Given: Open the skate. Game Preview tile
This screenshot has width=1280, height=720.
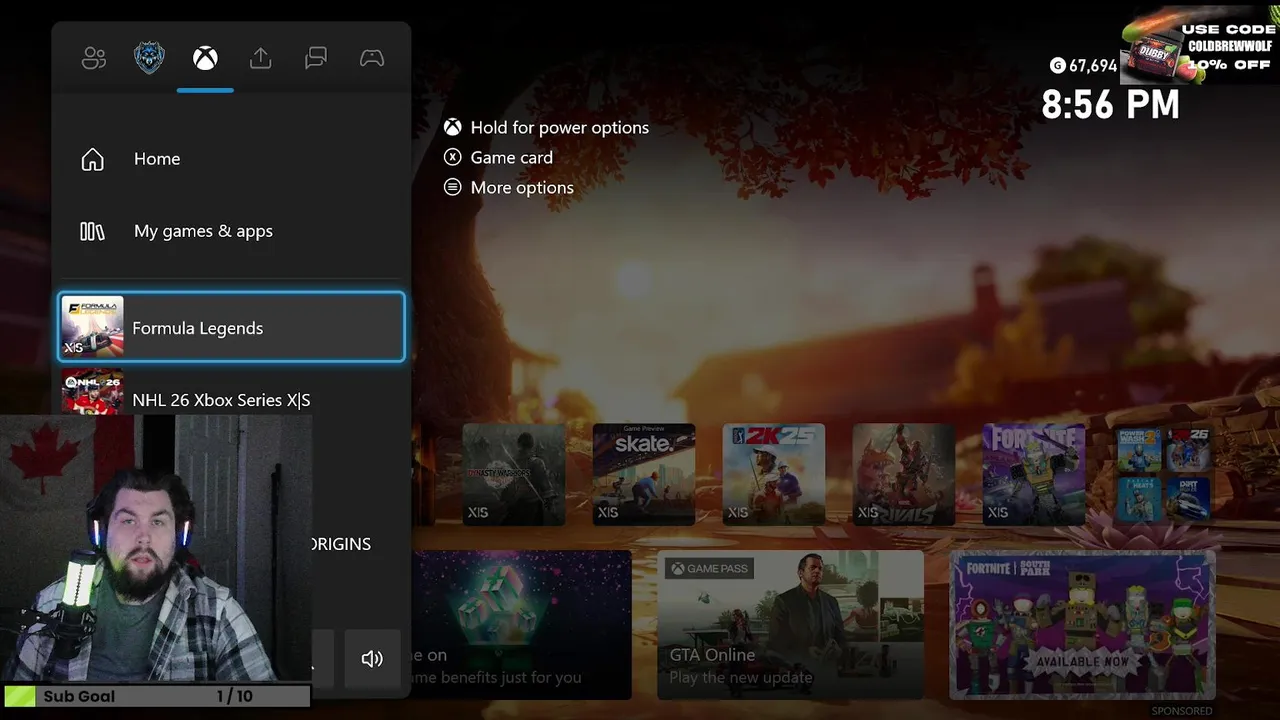Looking at the screenshot, I should (x=644, y=474).
